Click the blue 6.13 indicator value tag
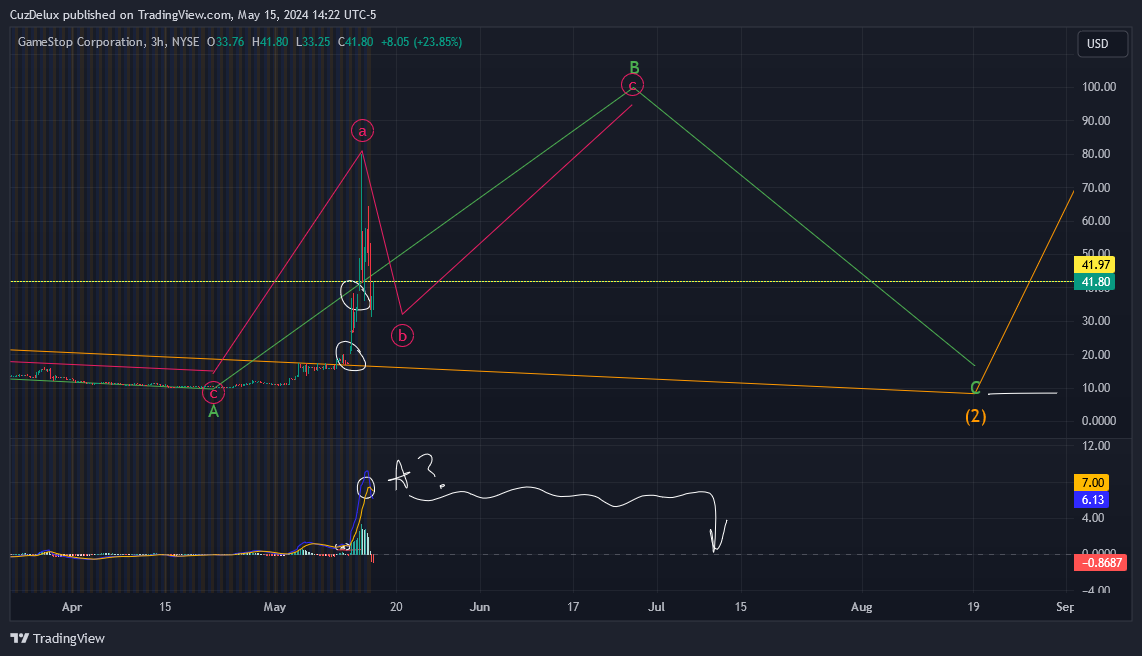1142x656 pixels. coord(1092,499)
